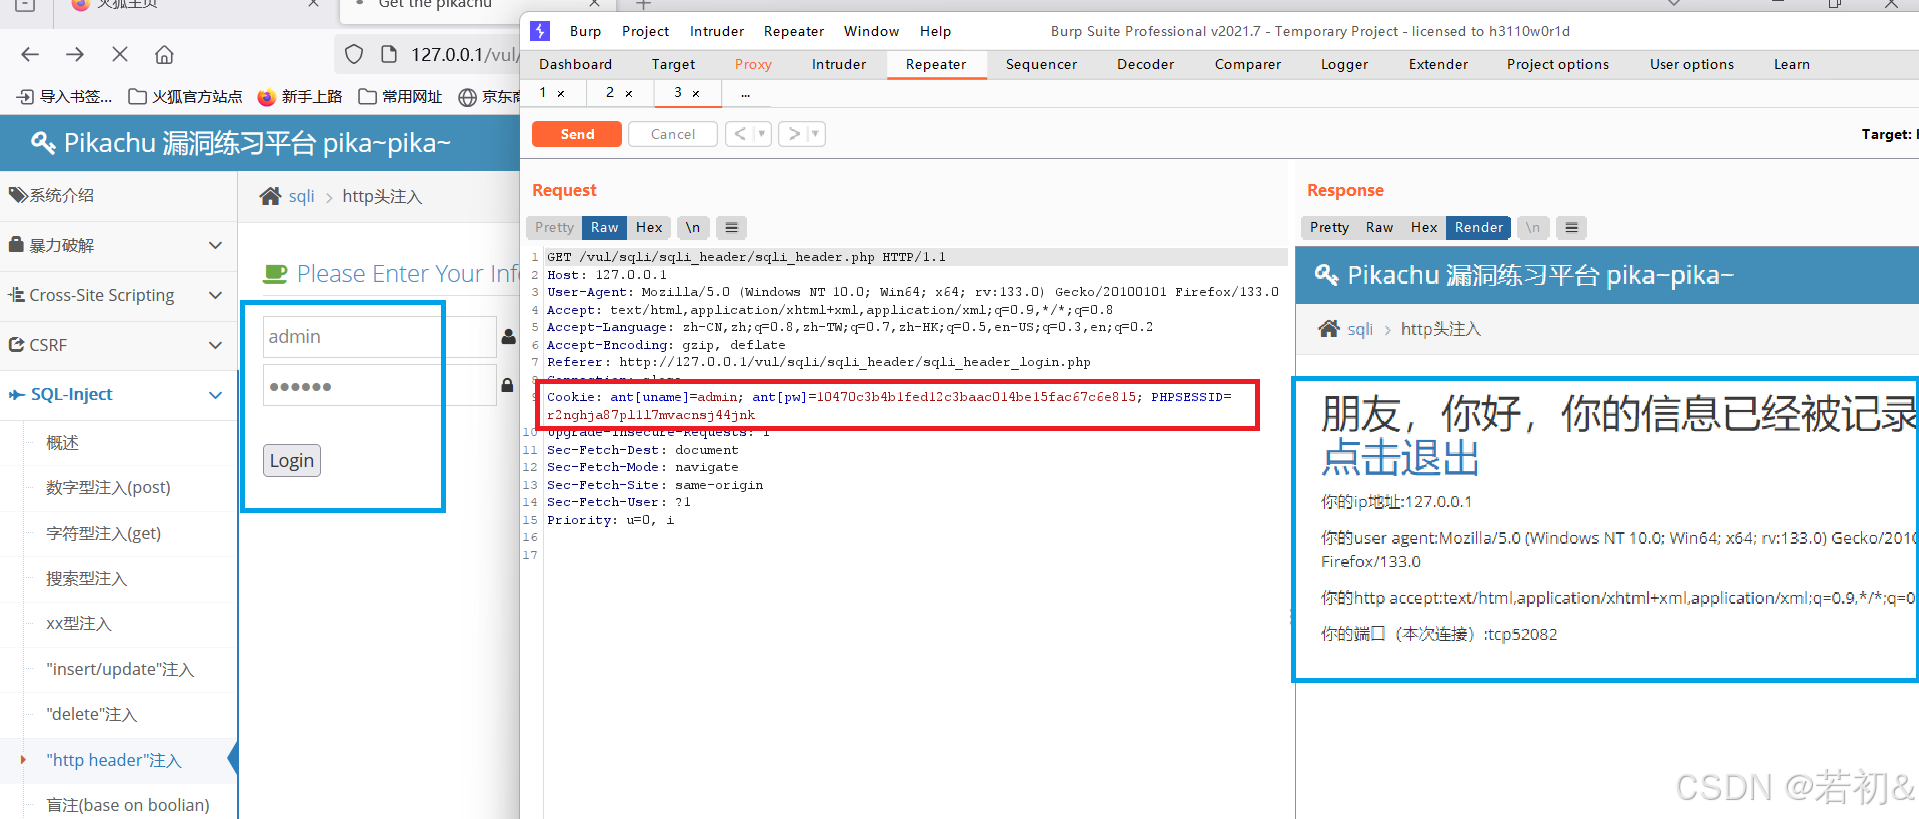
Task: Click page info icon beside URL
Action: [390, 54]
